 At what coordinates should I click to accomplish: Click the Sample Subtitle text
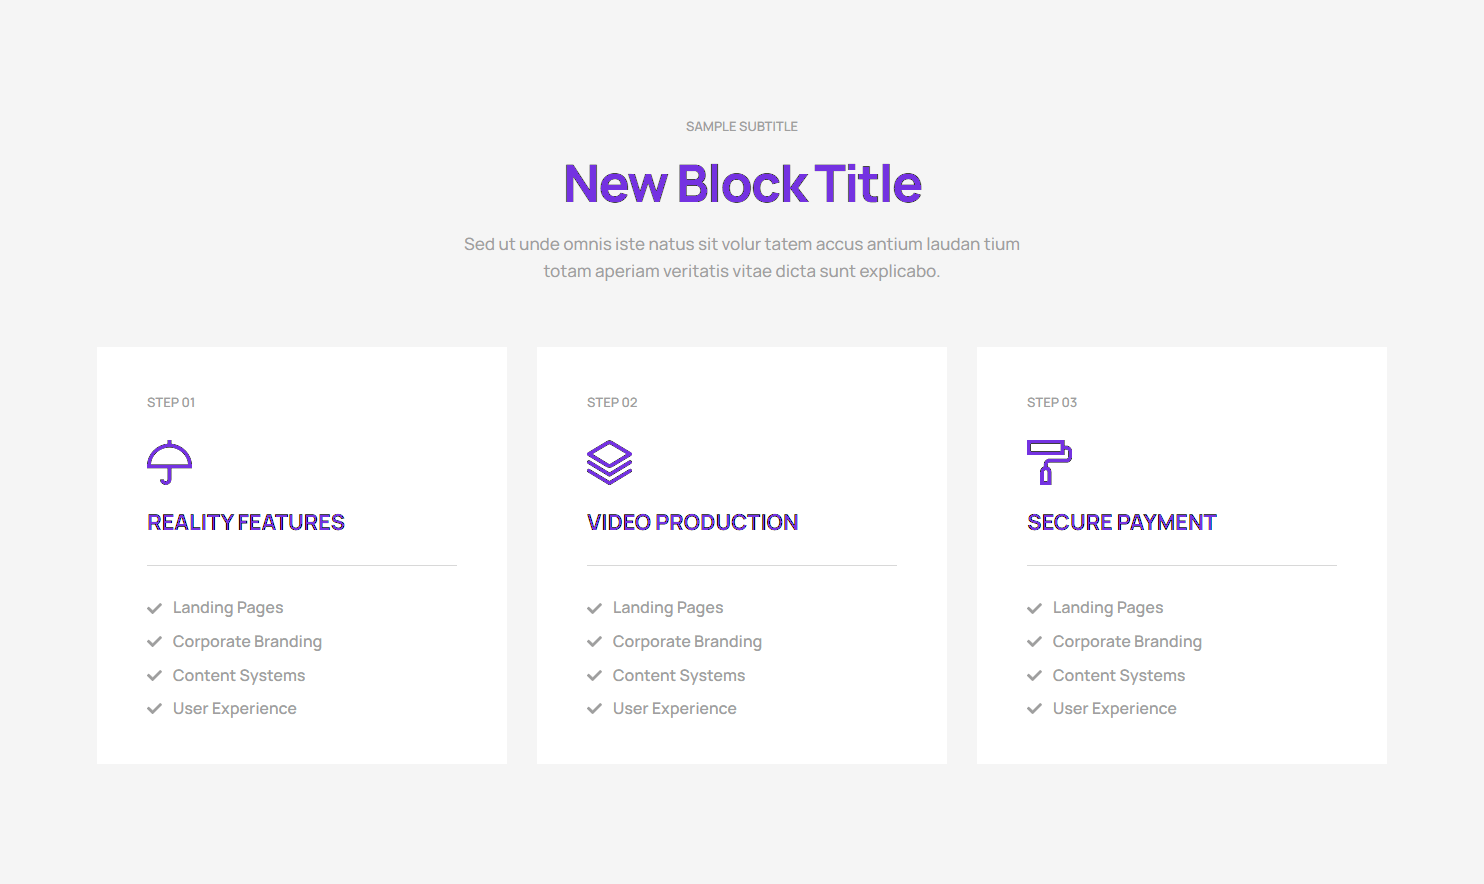(x=742, y=127)
